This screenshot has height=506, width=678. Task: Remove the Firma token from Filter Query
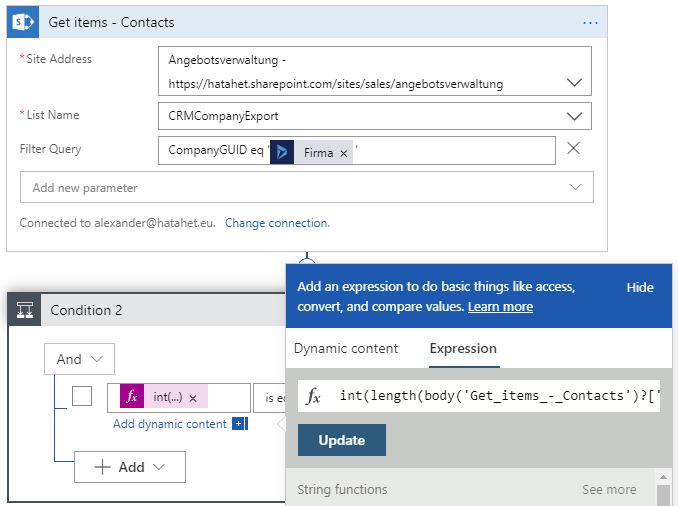click(344, 154)
